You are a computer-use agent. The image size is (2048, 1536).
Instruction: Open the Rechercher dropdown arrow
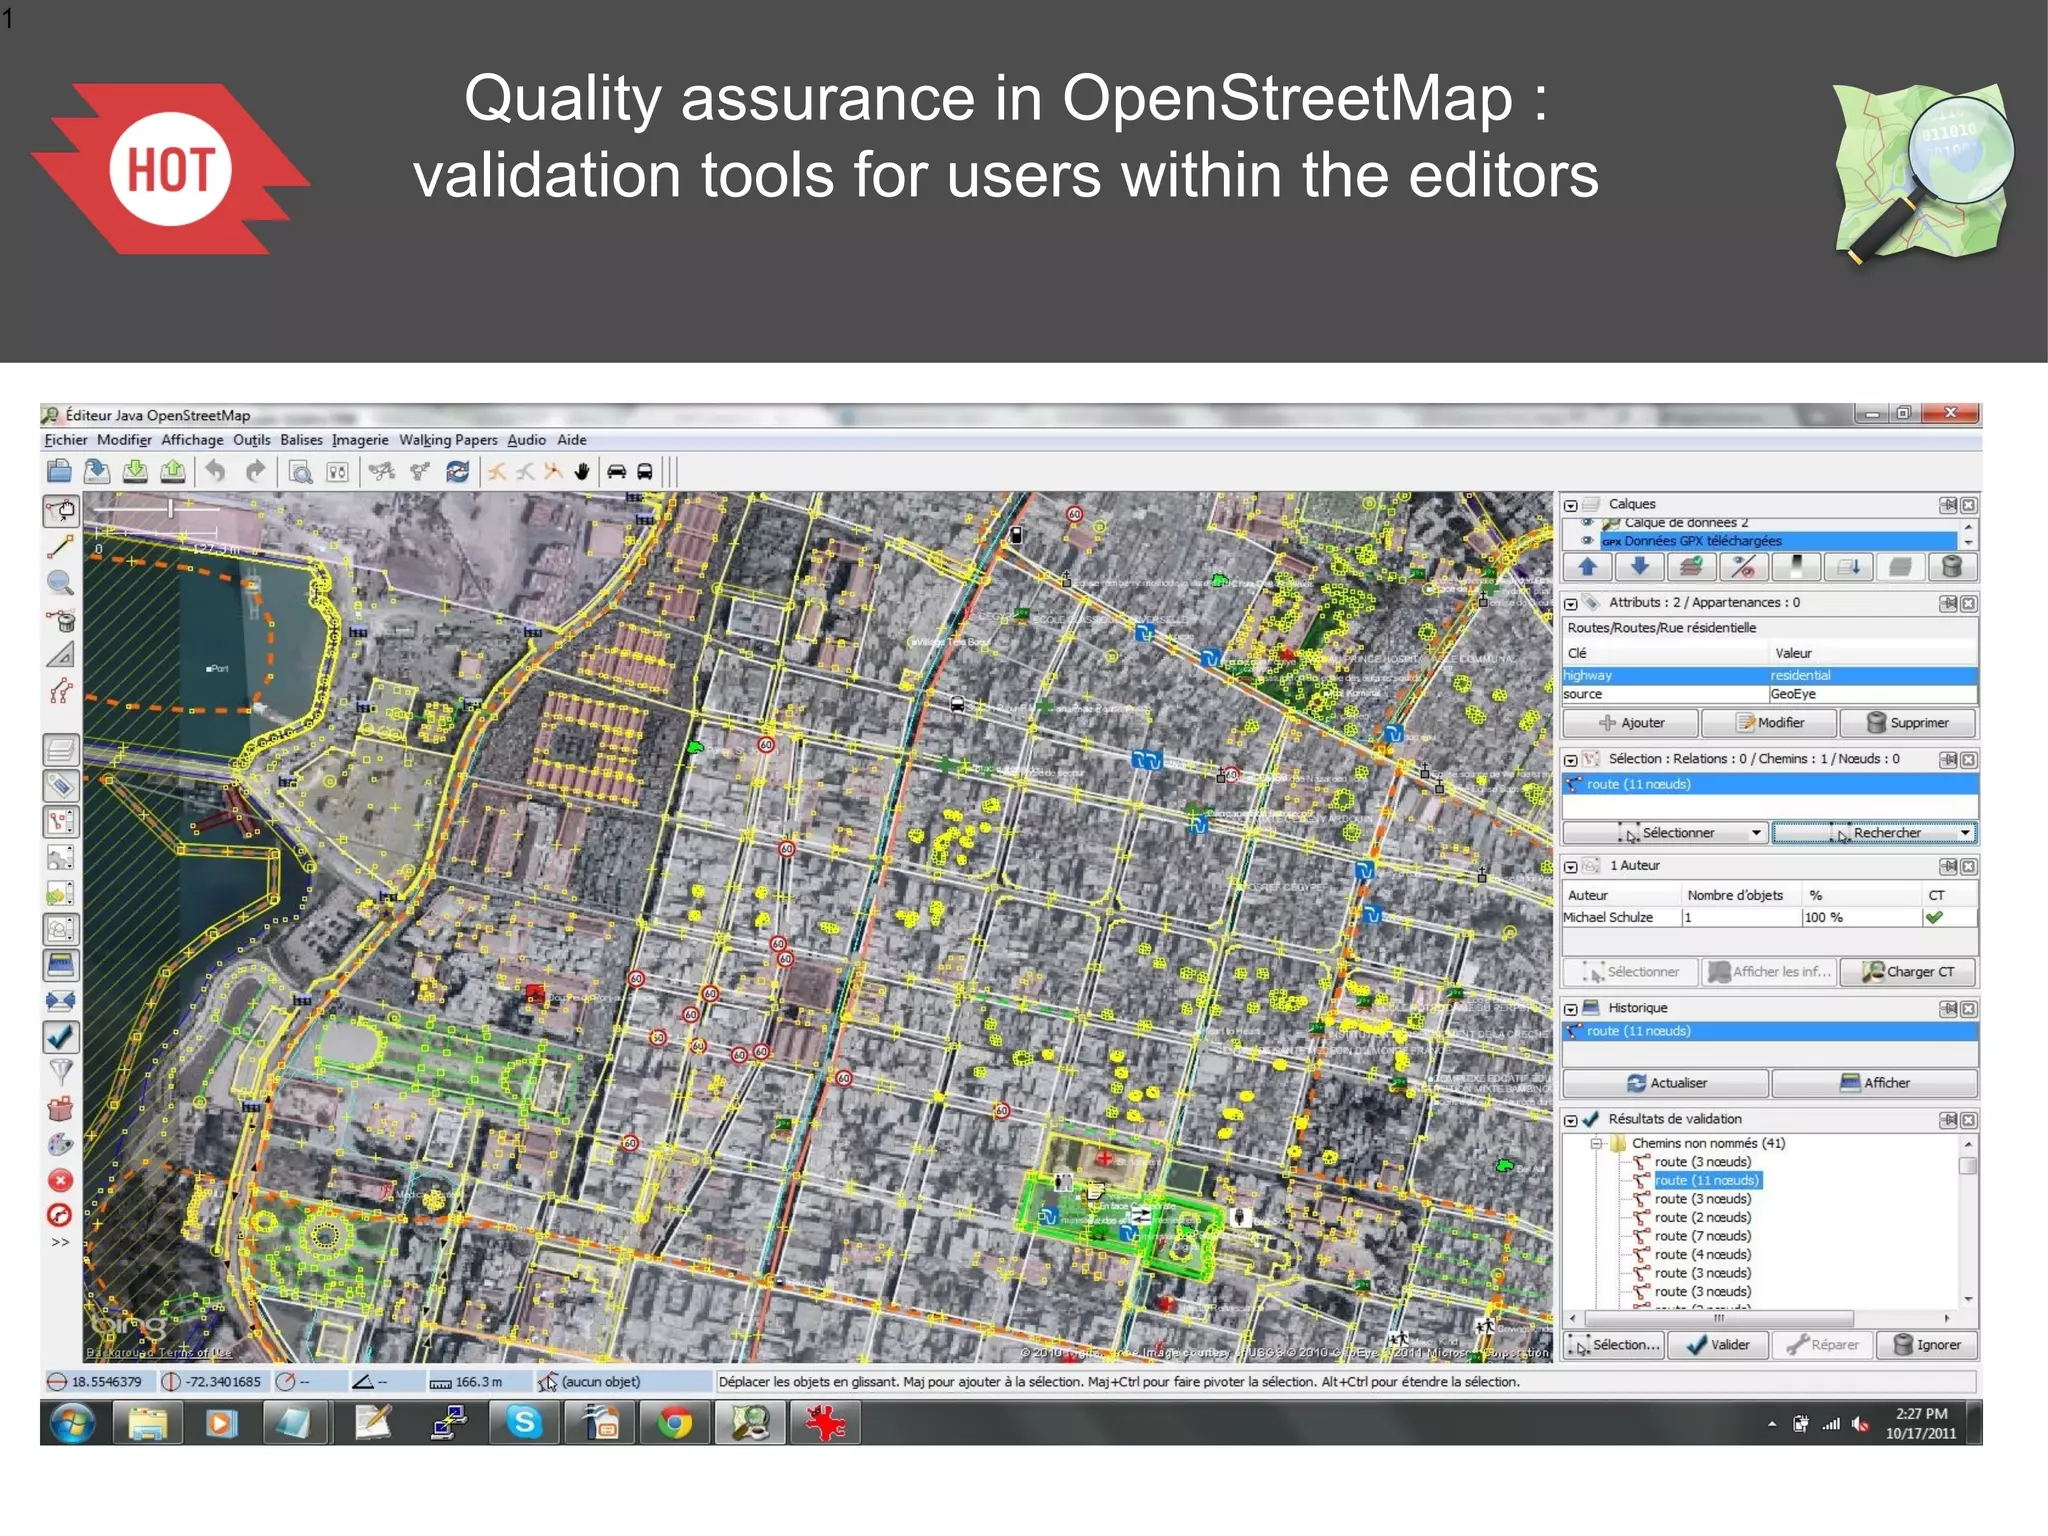[1965, 833]
